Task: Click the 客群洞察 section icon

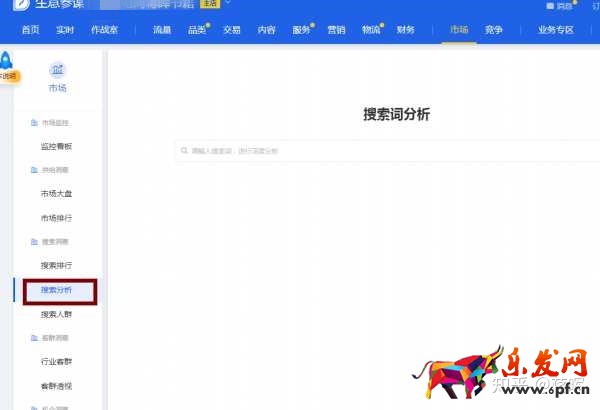Action: pos(34,339)
